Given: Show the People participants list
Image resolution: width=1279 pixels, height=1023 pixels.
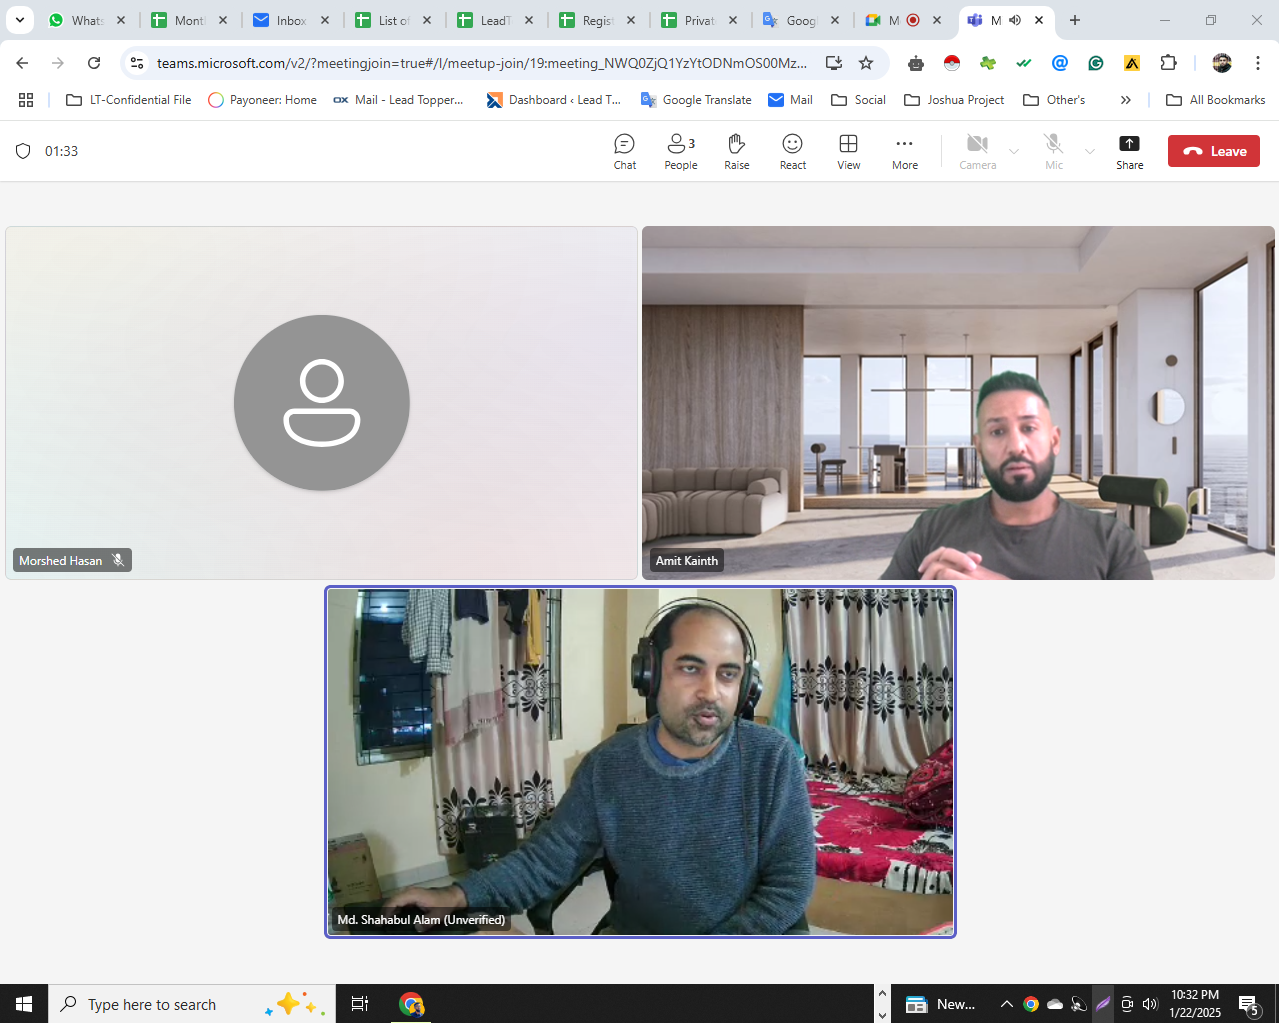Looking at the screenshot, I should pyautogui.click(x=680, y=151).
